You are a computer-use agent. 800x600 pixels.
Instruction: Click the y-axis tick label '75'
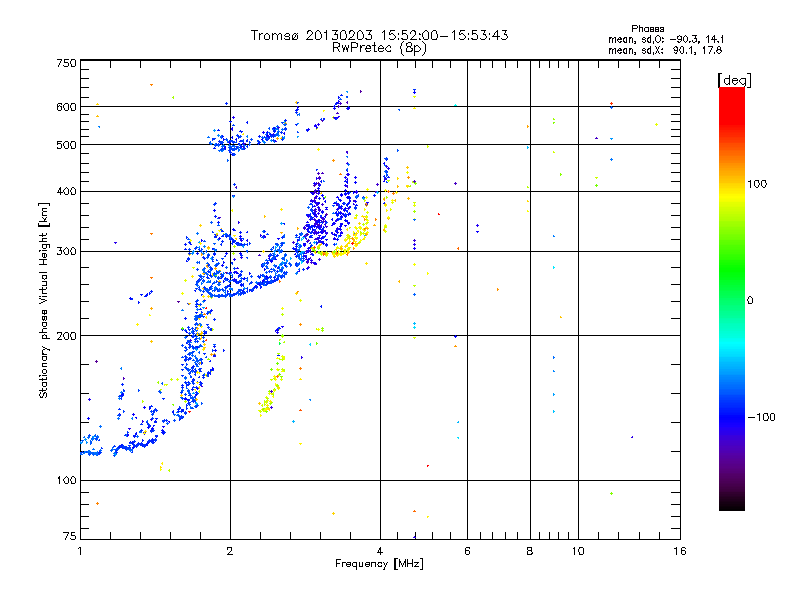point(69,536)
